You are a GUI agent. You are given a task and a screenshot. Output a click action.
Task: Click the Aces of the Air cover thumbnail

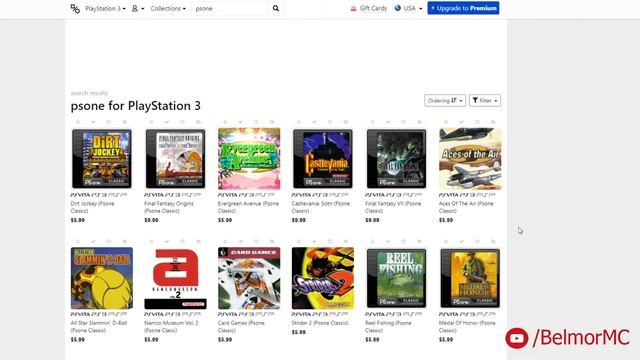coord(470,159)
